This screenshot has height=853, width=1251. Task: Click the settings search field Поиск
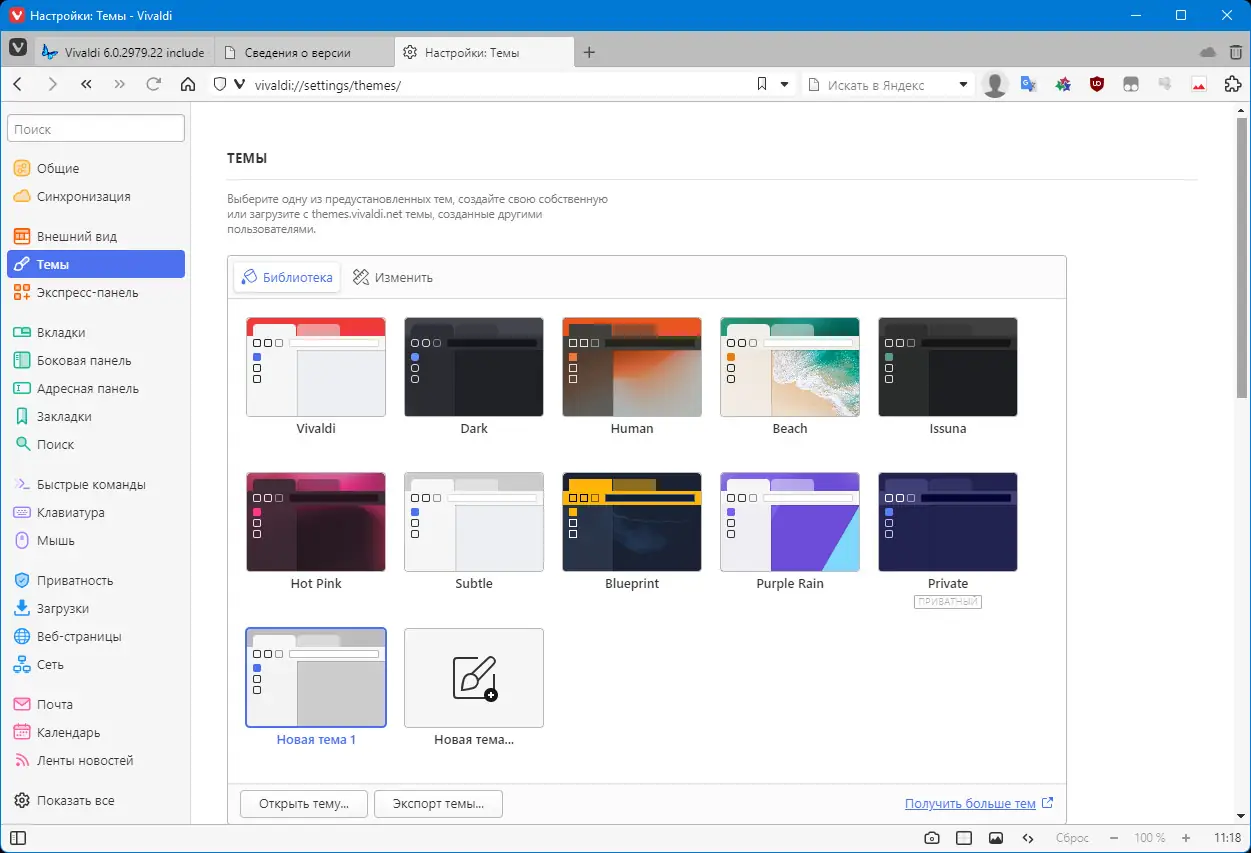pyautogui.click(x=96, y=129)
